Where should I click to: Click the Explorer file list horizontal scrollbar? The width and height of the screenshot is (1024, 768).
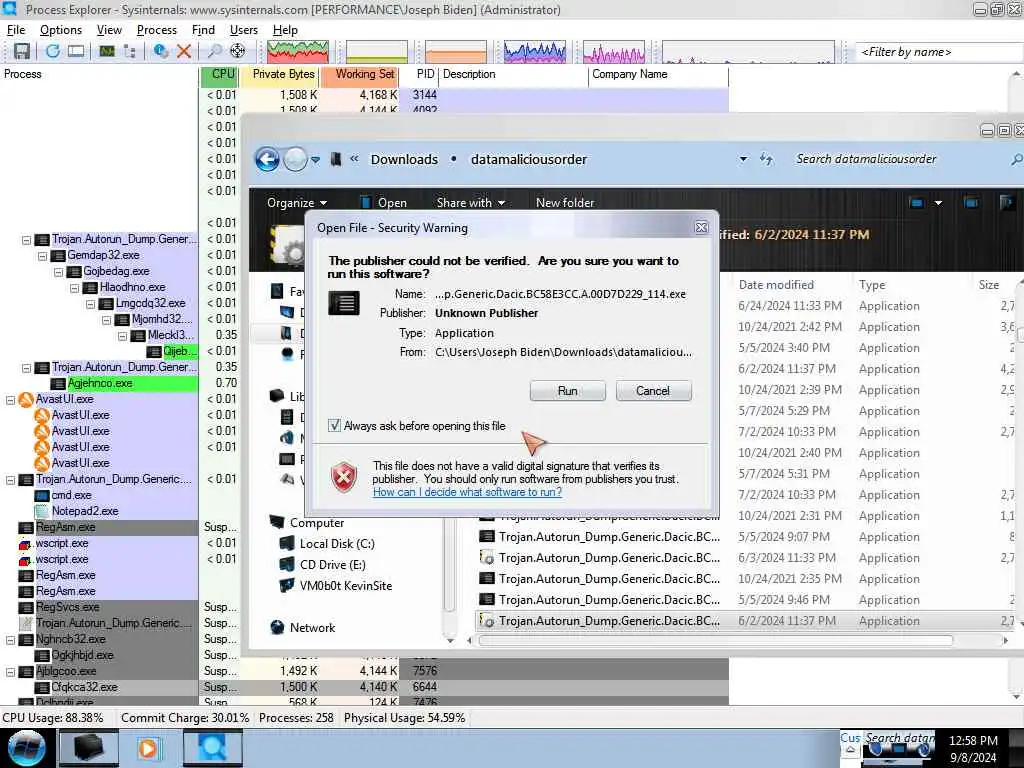715,641
